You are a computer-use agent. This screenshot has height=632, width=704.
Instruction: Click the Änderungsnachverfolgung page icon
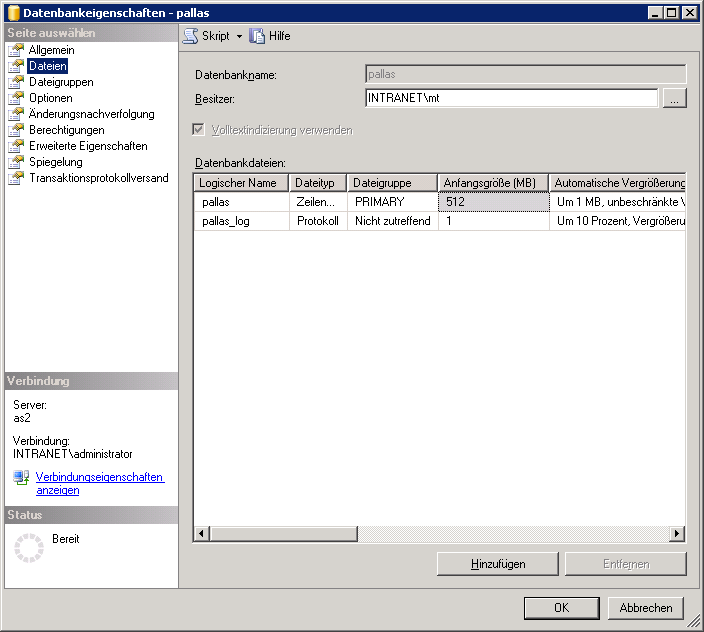coord(16,114)
